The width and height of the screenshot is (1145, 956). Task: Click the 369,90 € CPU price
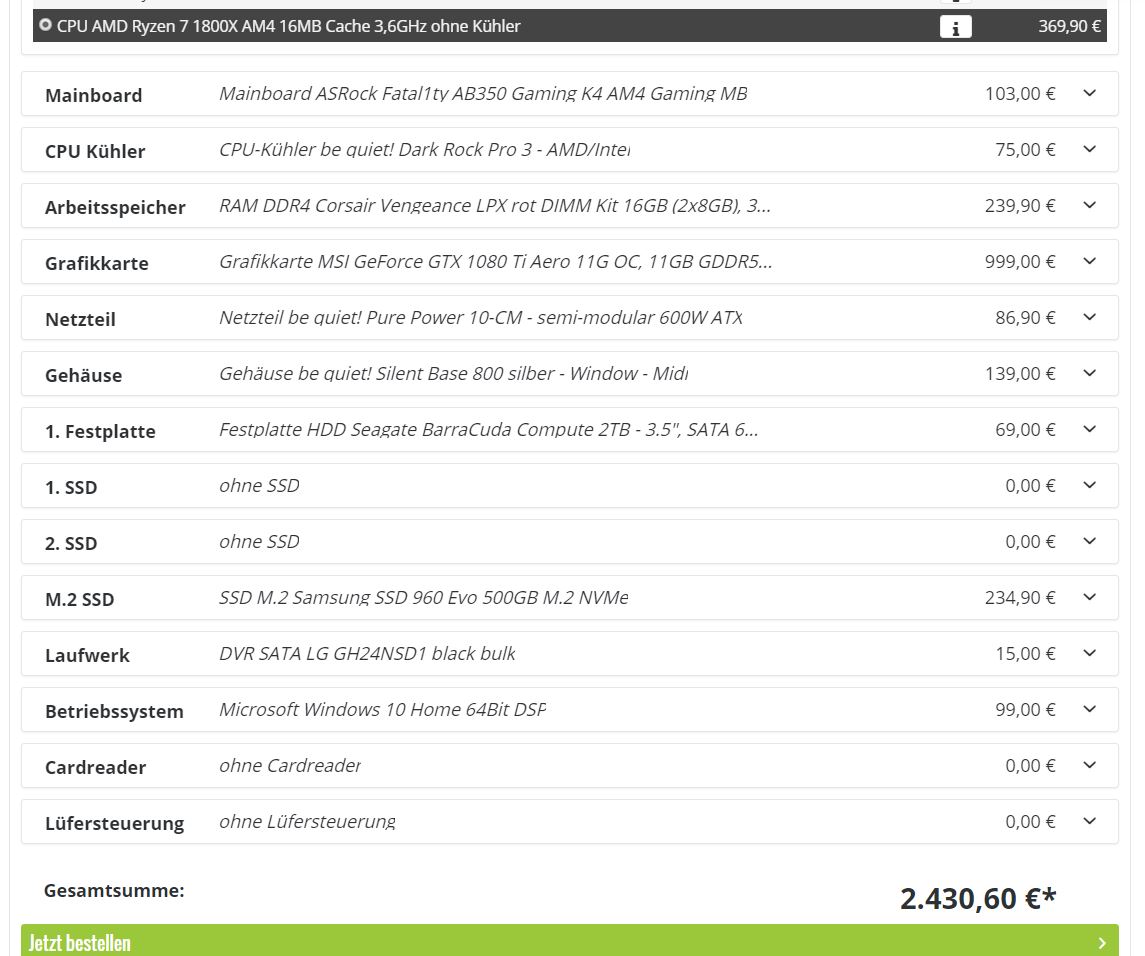[x=1070, y=26]
